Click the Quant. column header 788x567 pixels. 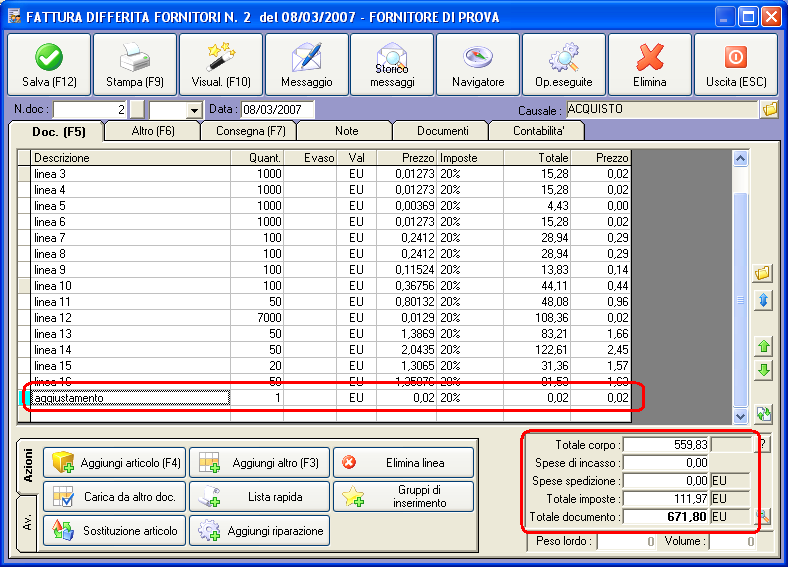pyautogui.click(x=257, y=158)
